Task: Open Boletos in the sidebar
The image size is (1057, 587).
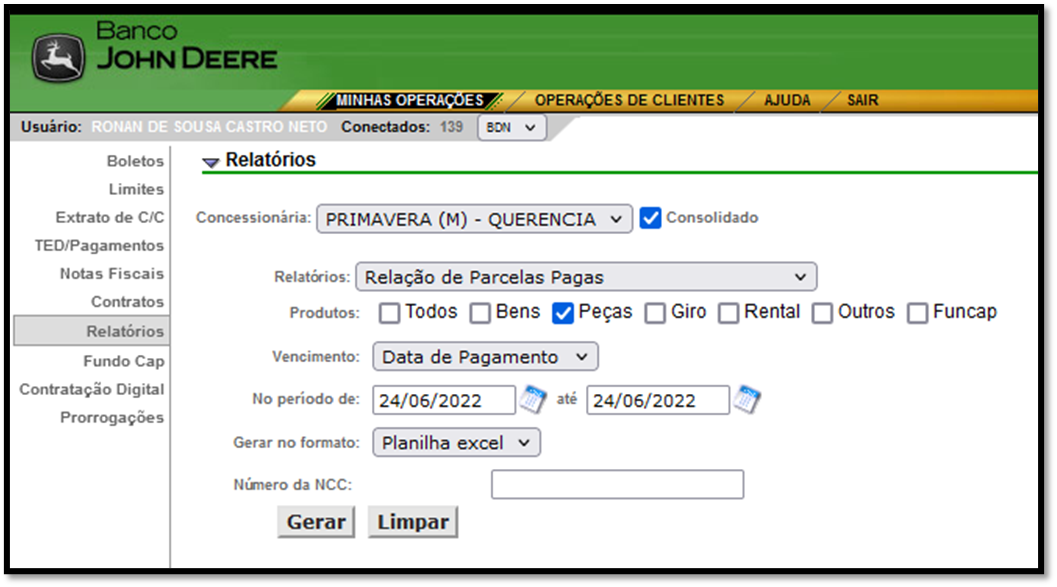Action: click(x=135, y=161)
